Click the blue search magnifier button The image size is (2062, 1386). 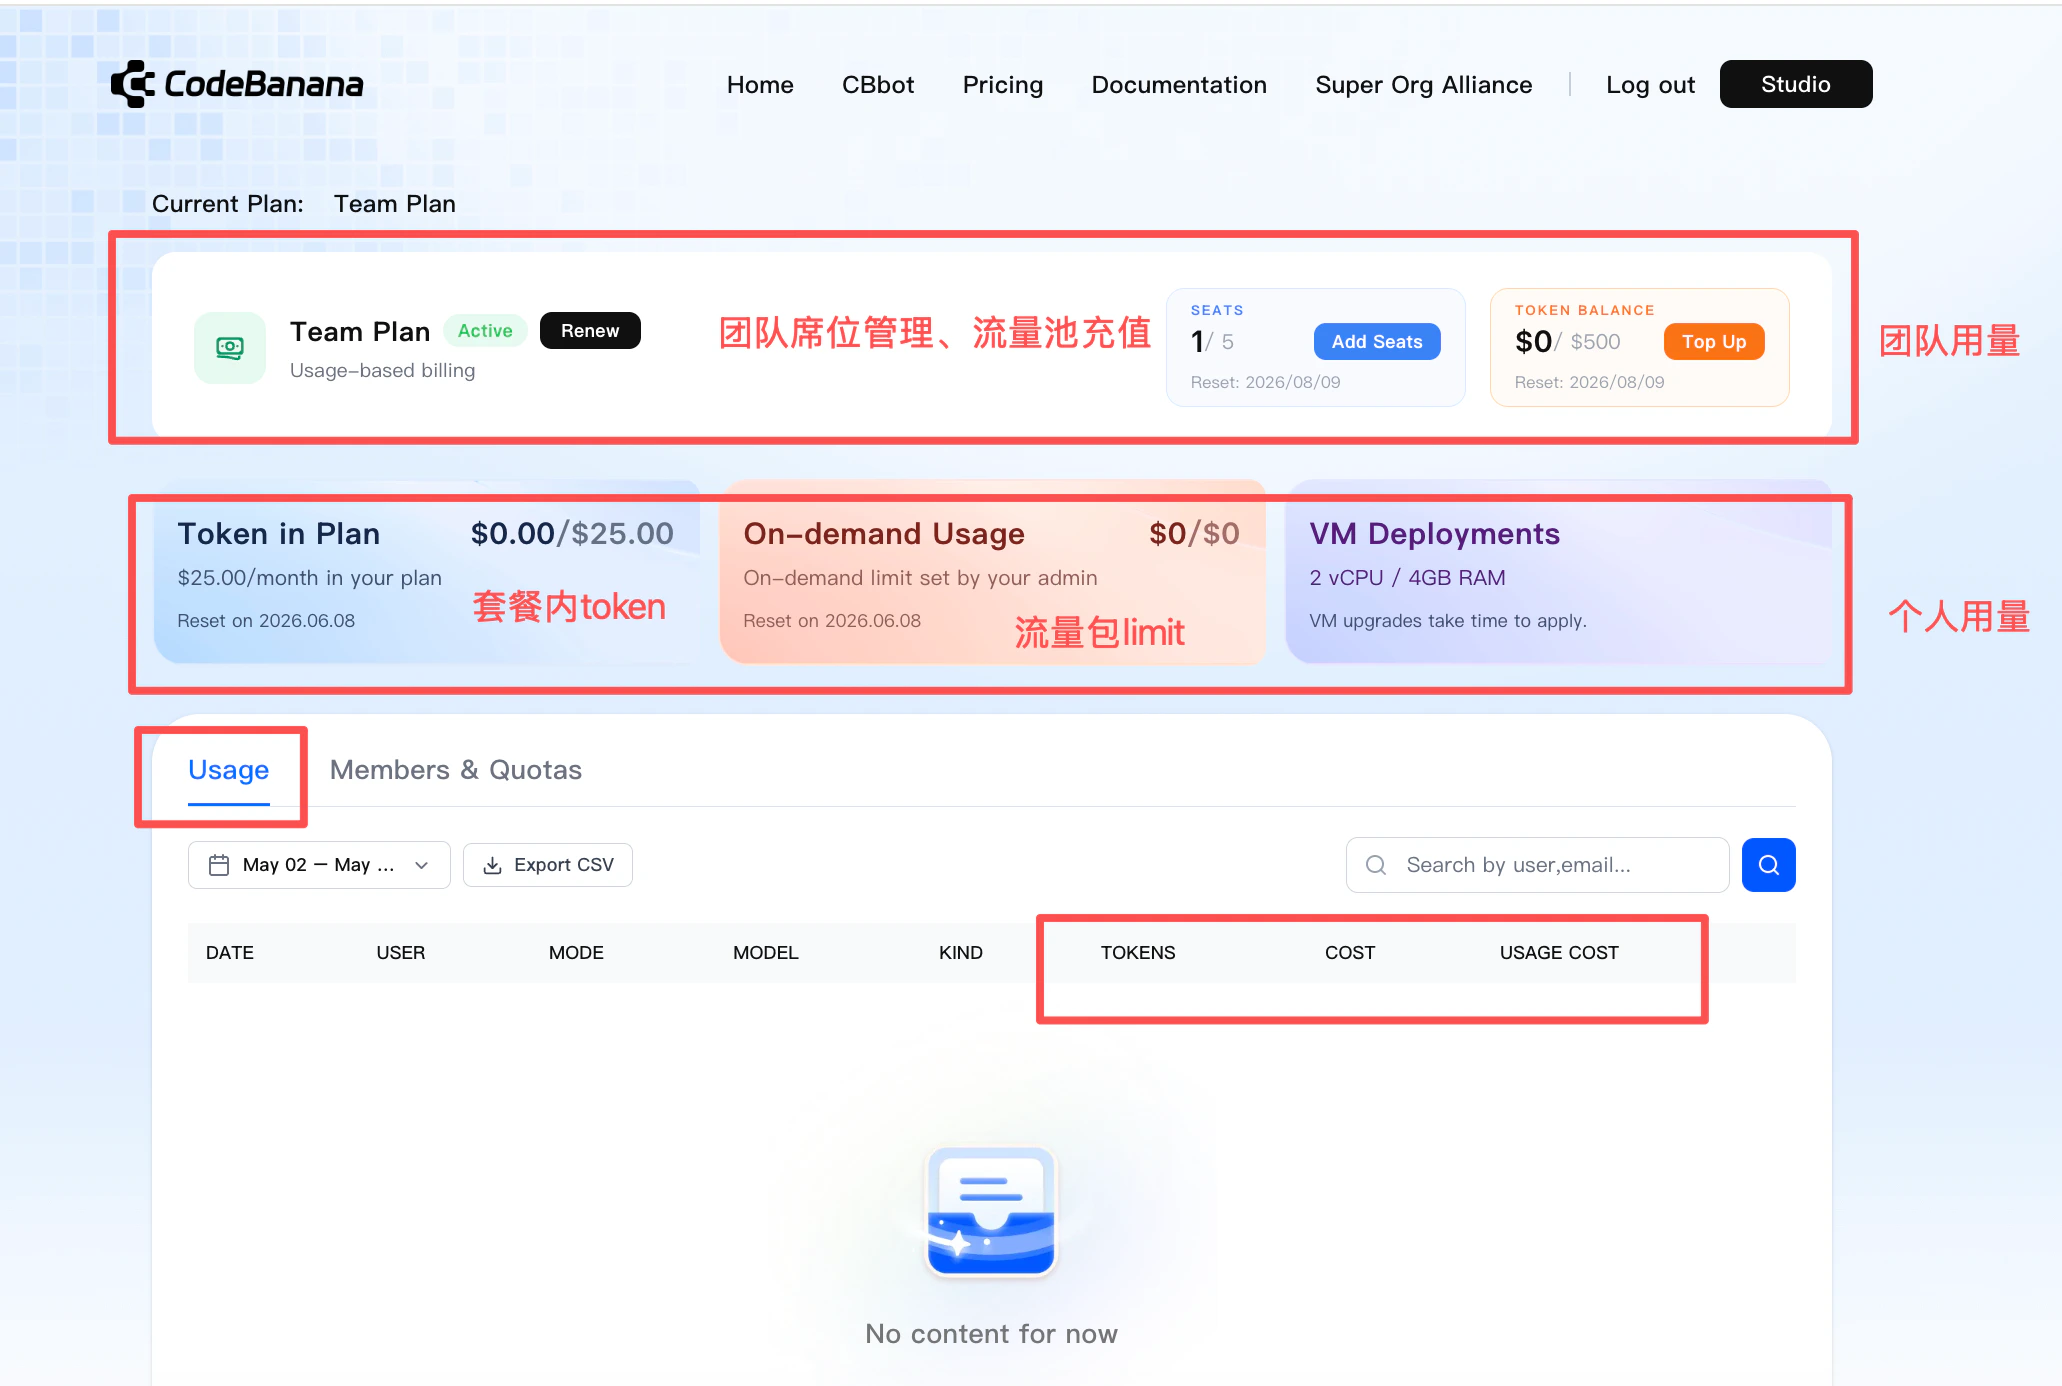coord(1768,865)
